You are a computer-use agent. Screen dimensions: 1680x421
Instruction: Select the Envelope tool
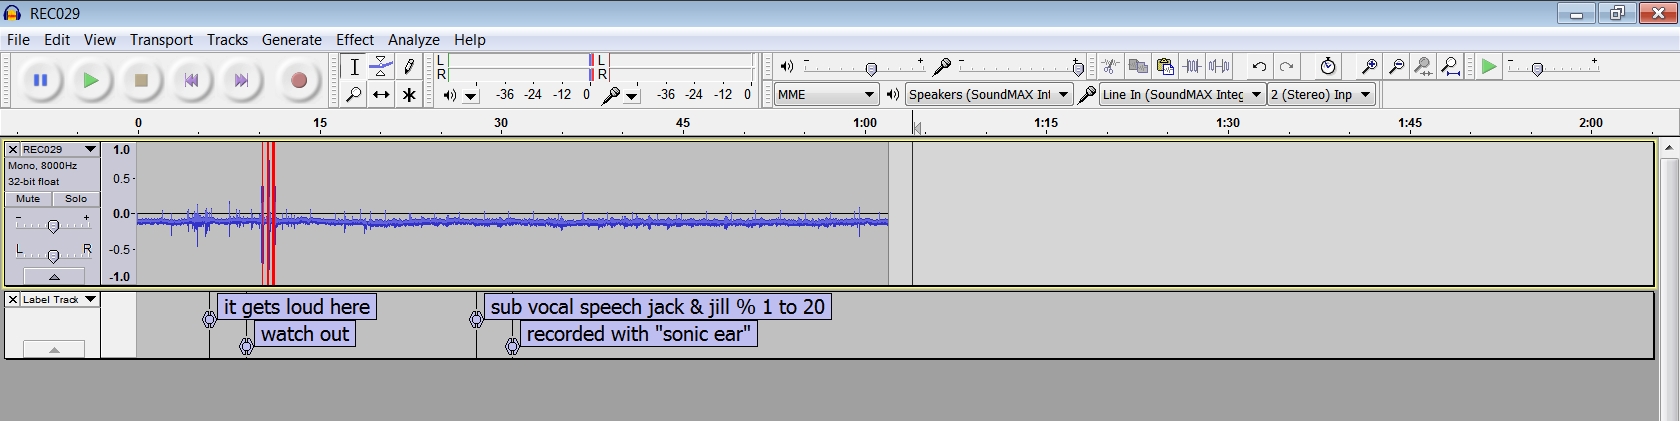pyautogui.click(x=381, y=67)
